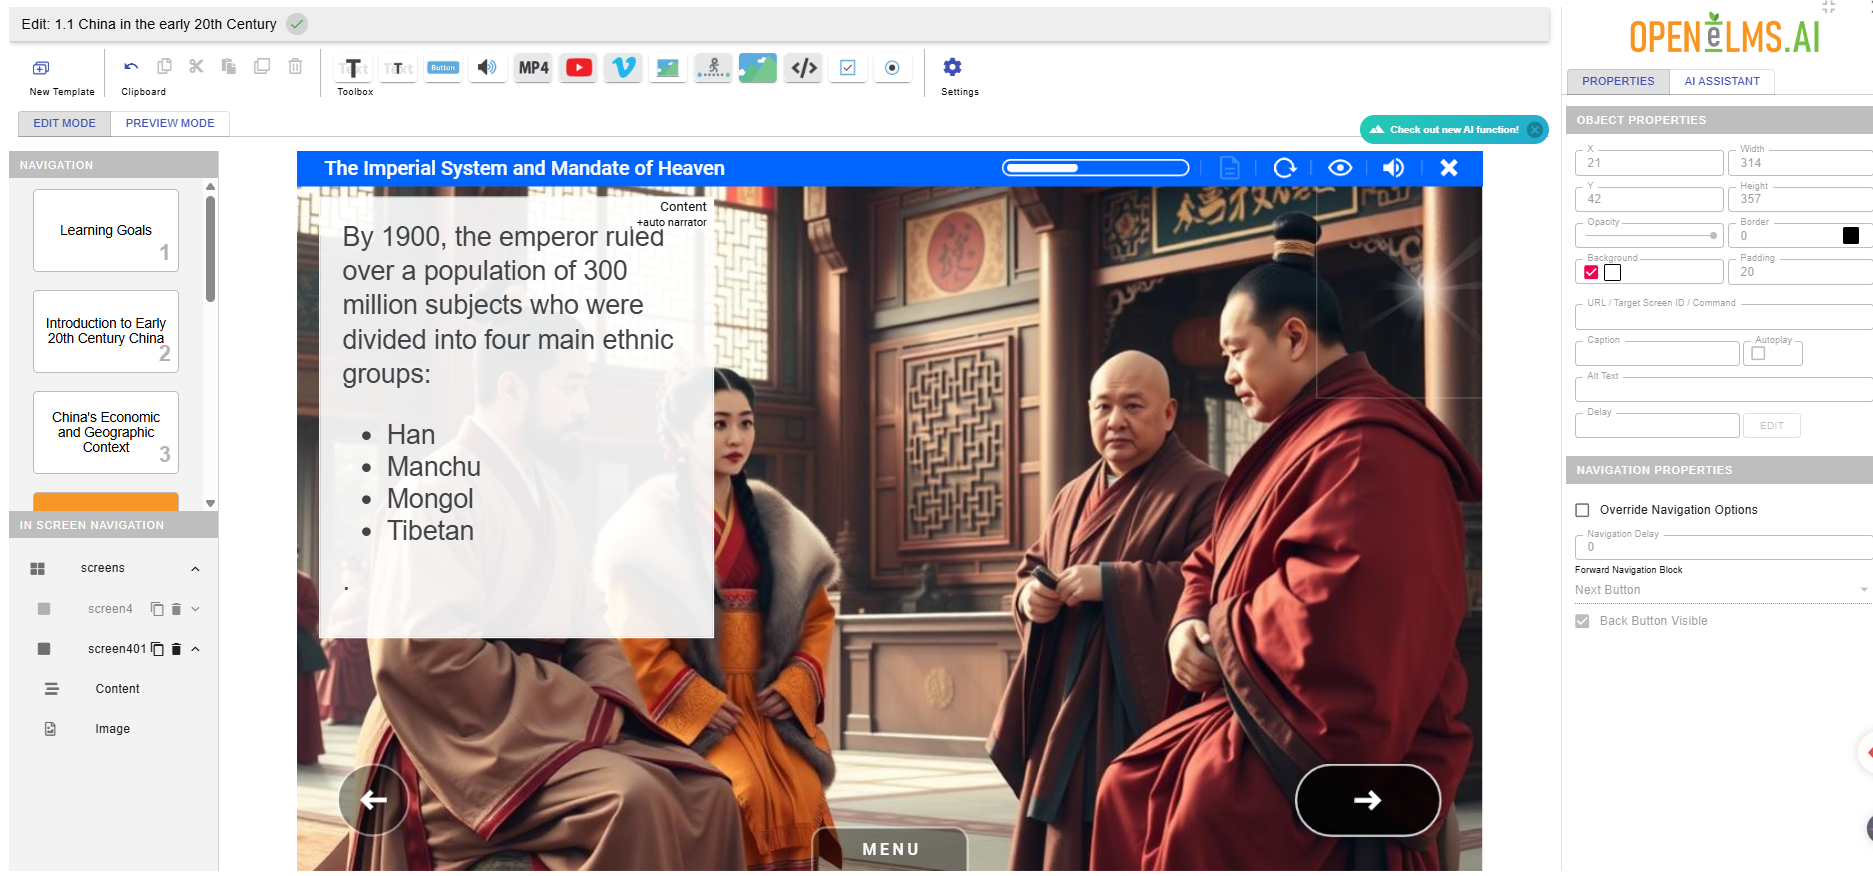The image size is (1873, 876).
Task: Click the Check out new AI function banner
Action: coord(1453,130)
